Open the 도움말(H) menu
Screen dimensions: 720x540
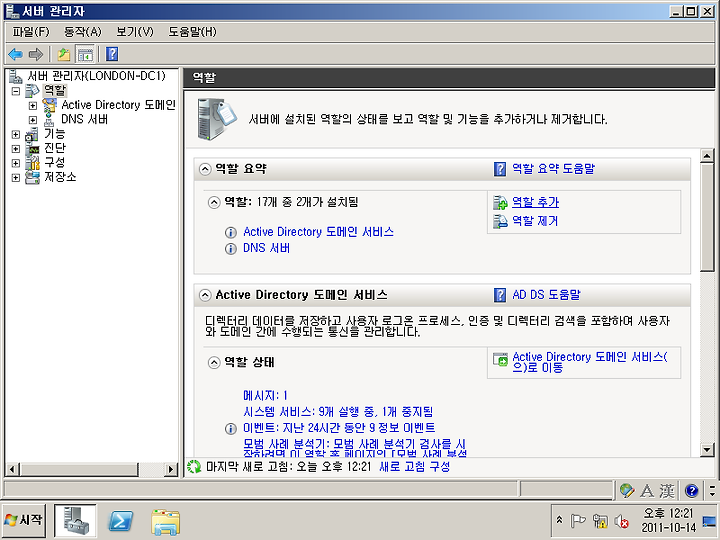(192, 32)
